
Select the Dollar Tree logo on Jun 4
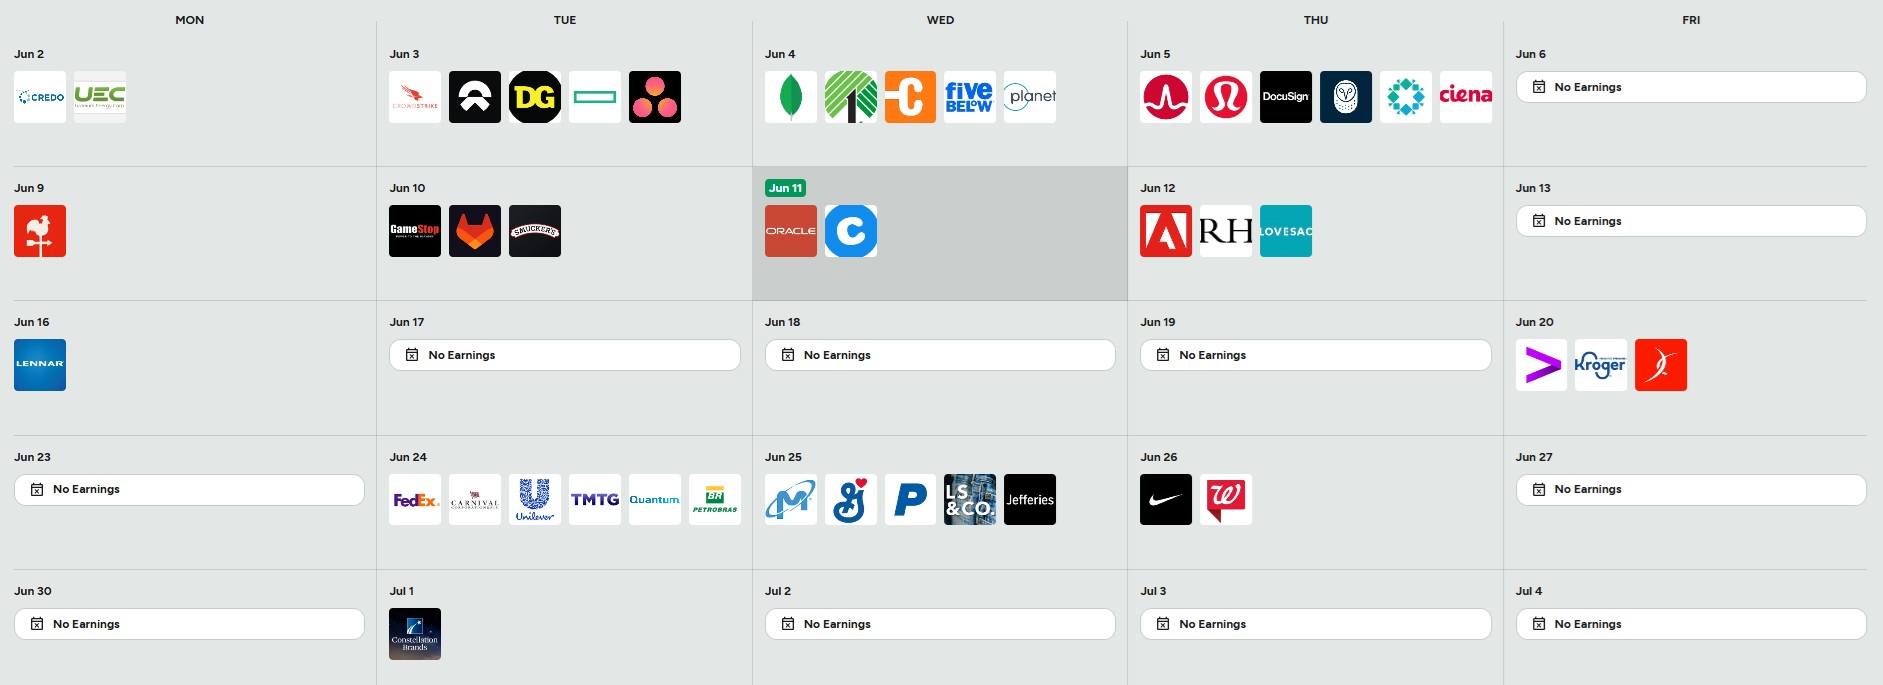(851, 97)
